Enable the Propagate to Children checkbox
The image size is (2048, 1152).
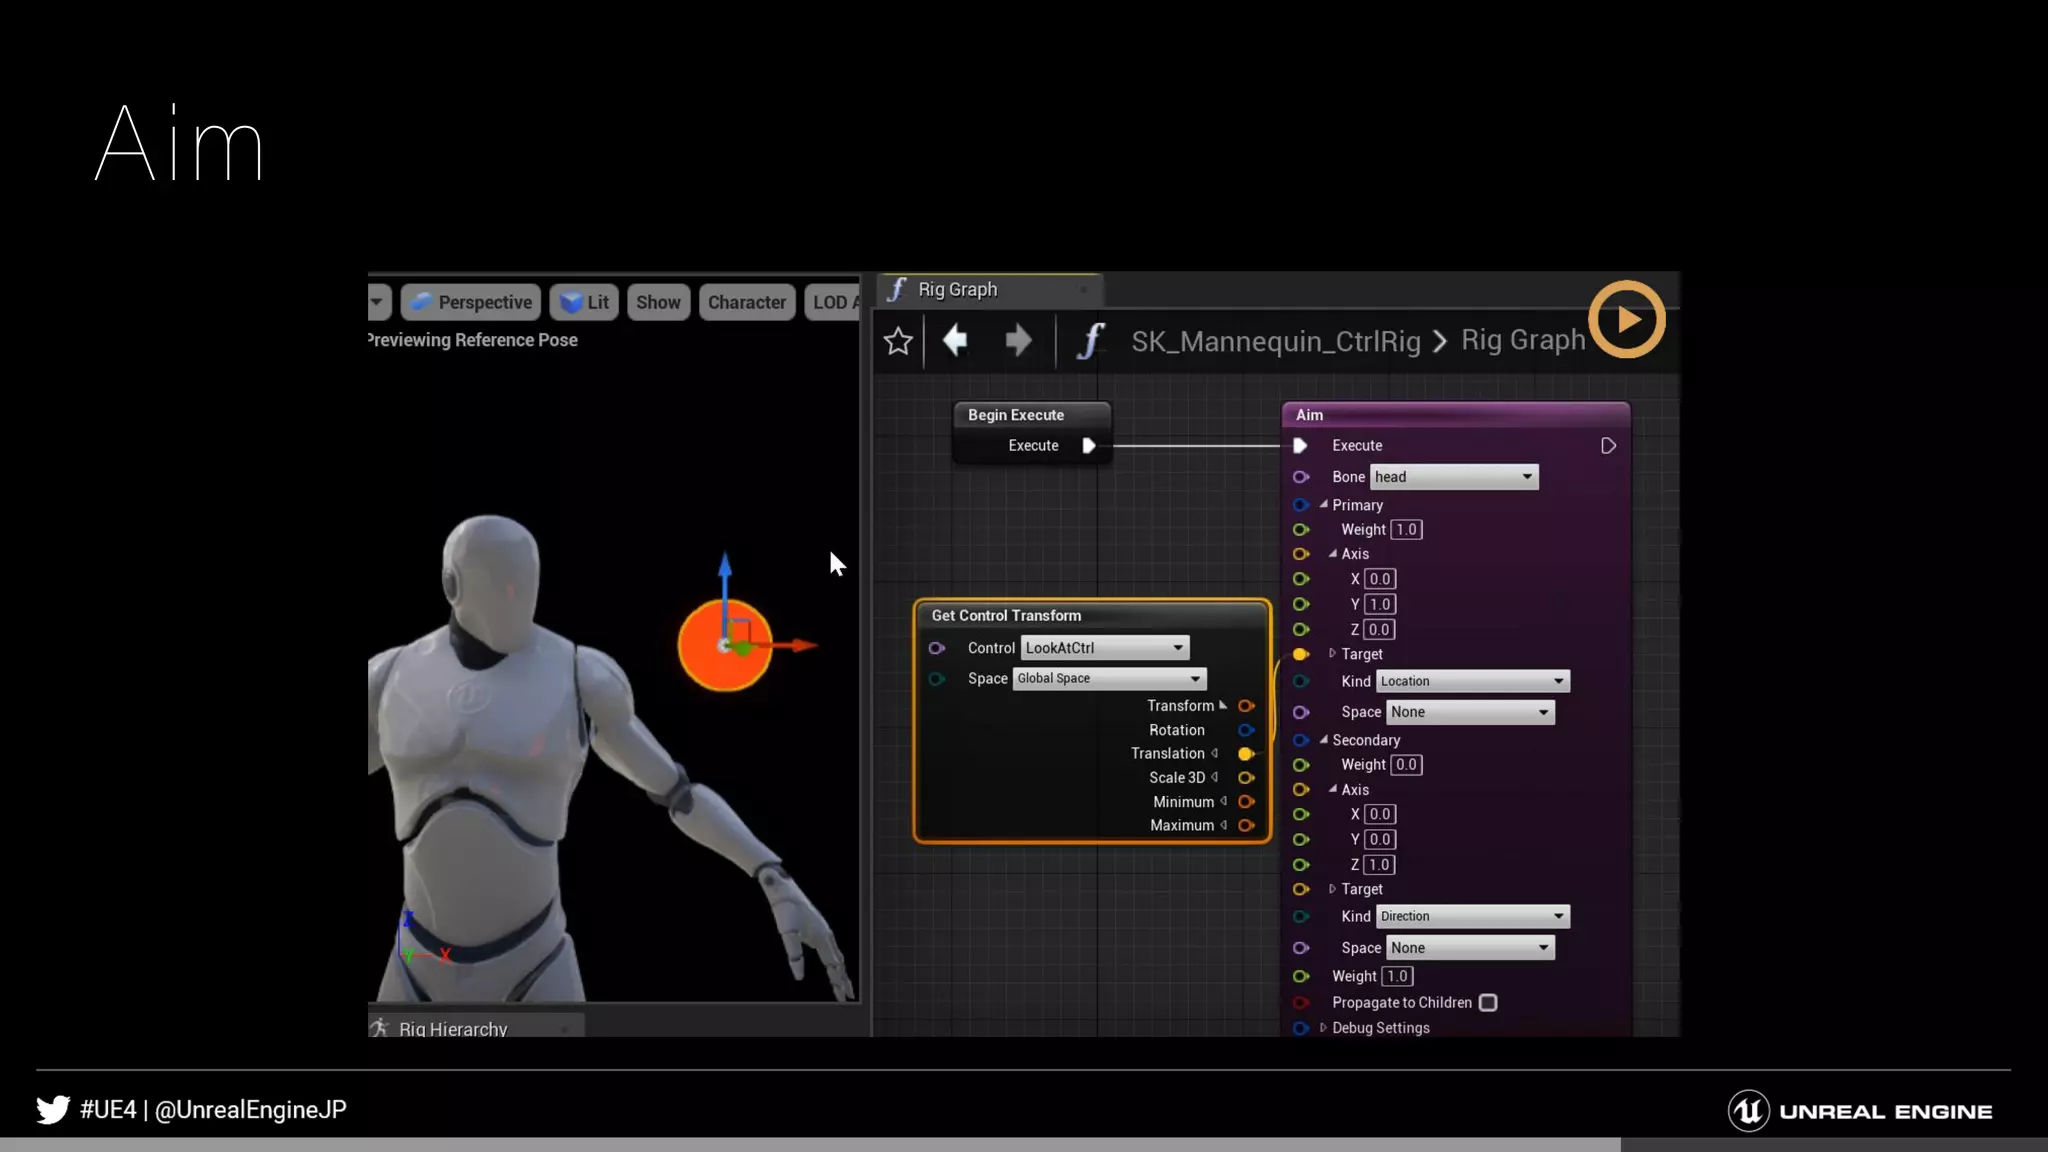coord(1488,1003)
